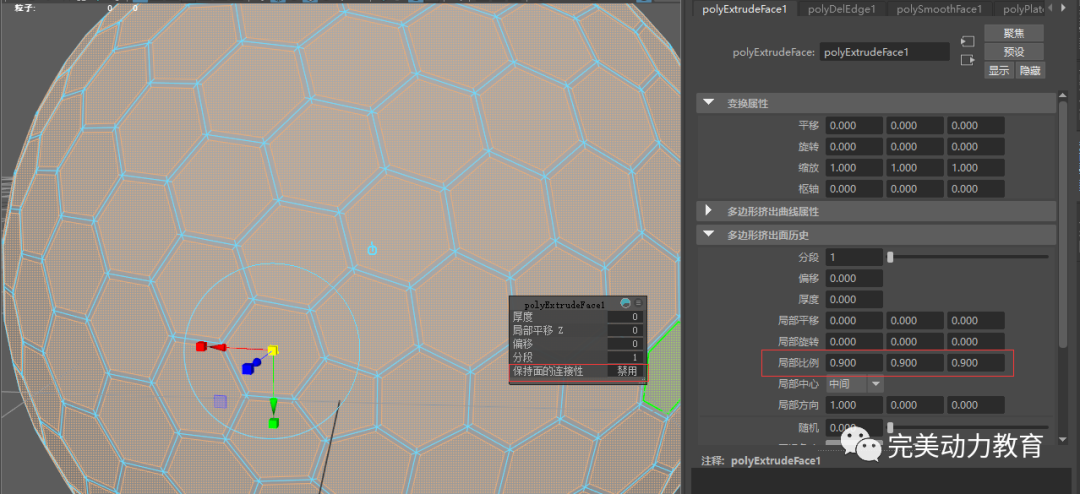Click the green Y-axis manipulator handle
The width and height of the screenshot is (1080, 494).
coord(273,422)
